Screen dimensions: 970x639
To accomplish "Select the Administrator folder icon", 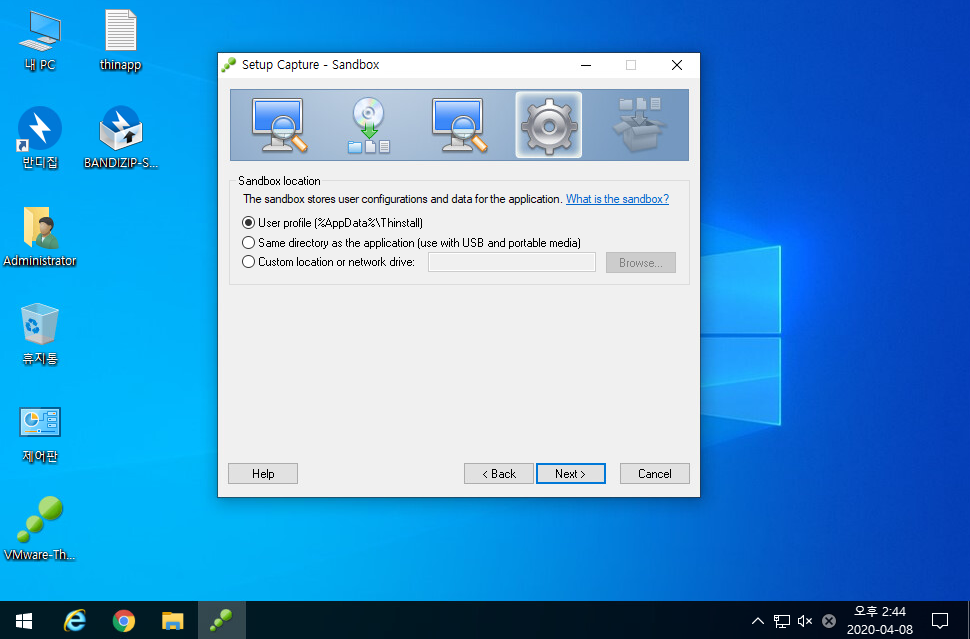I will [x=40, y=236].
